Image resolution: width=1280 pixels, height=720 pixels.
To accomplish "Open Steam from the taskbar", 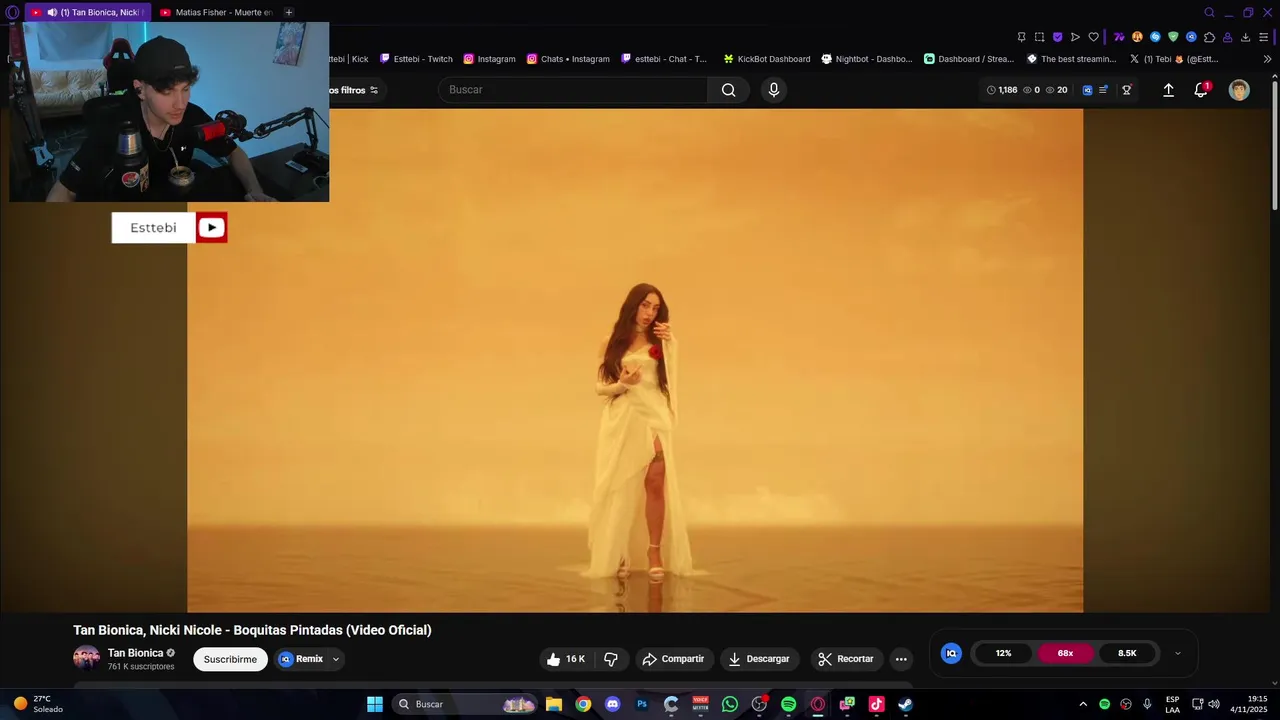I will coord(905,704).
